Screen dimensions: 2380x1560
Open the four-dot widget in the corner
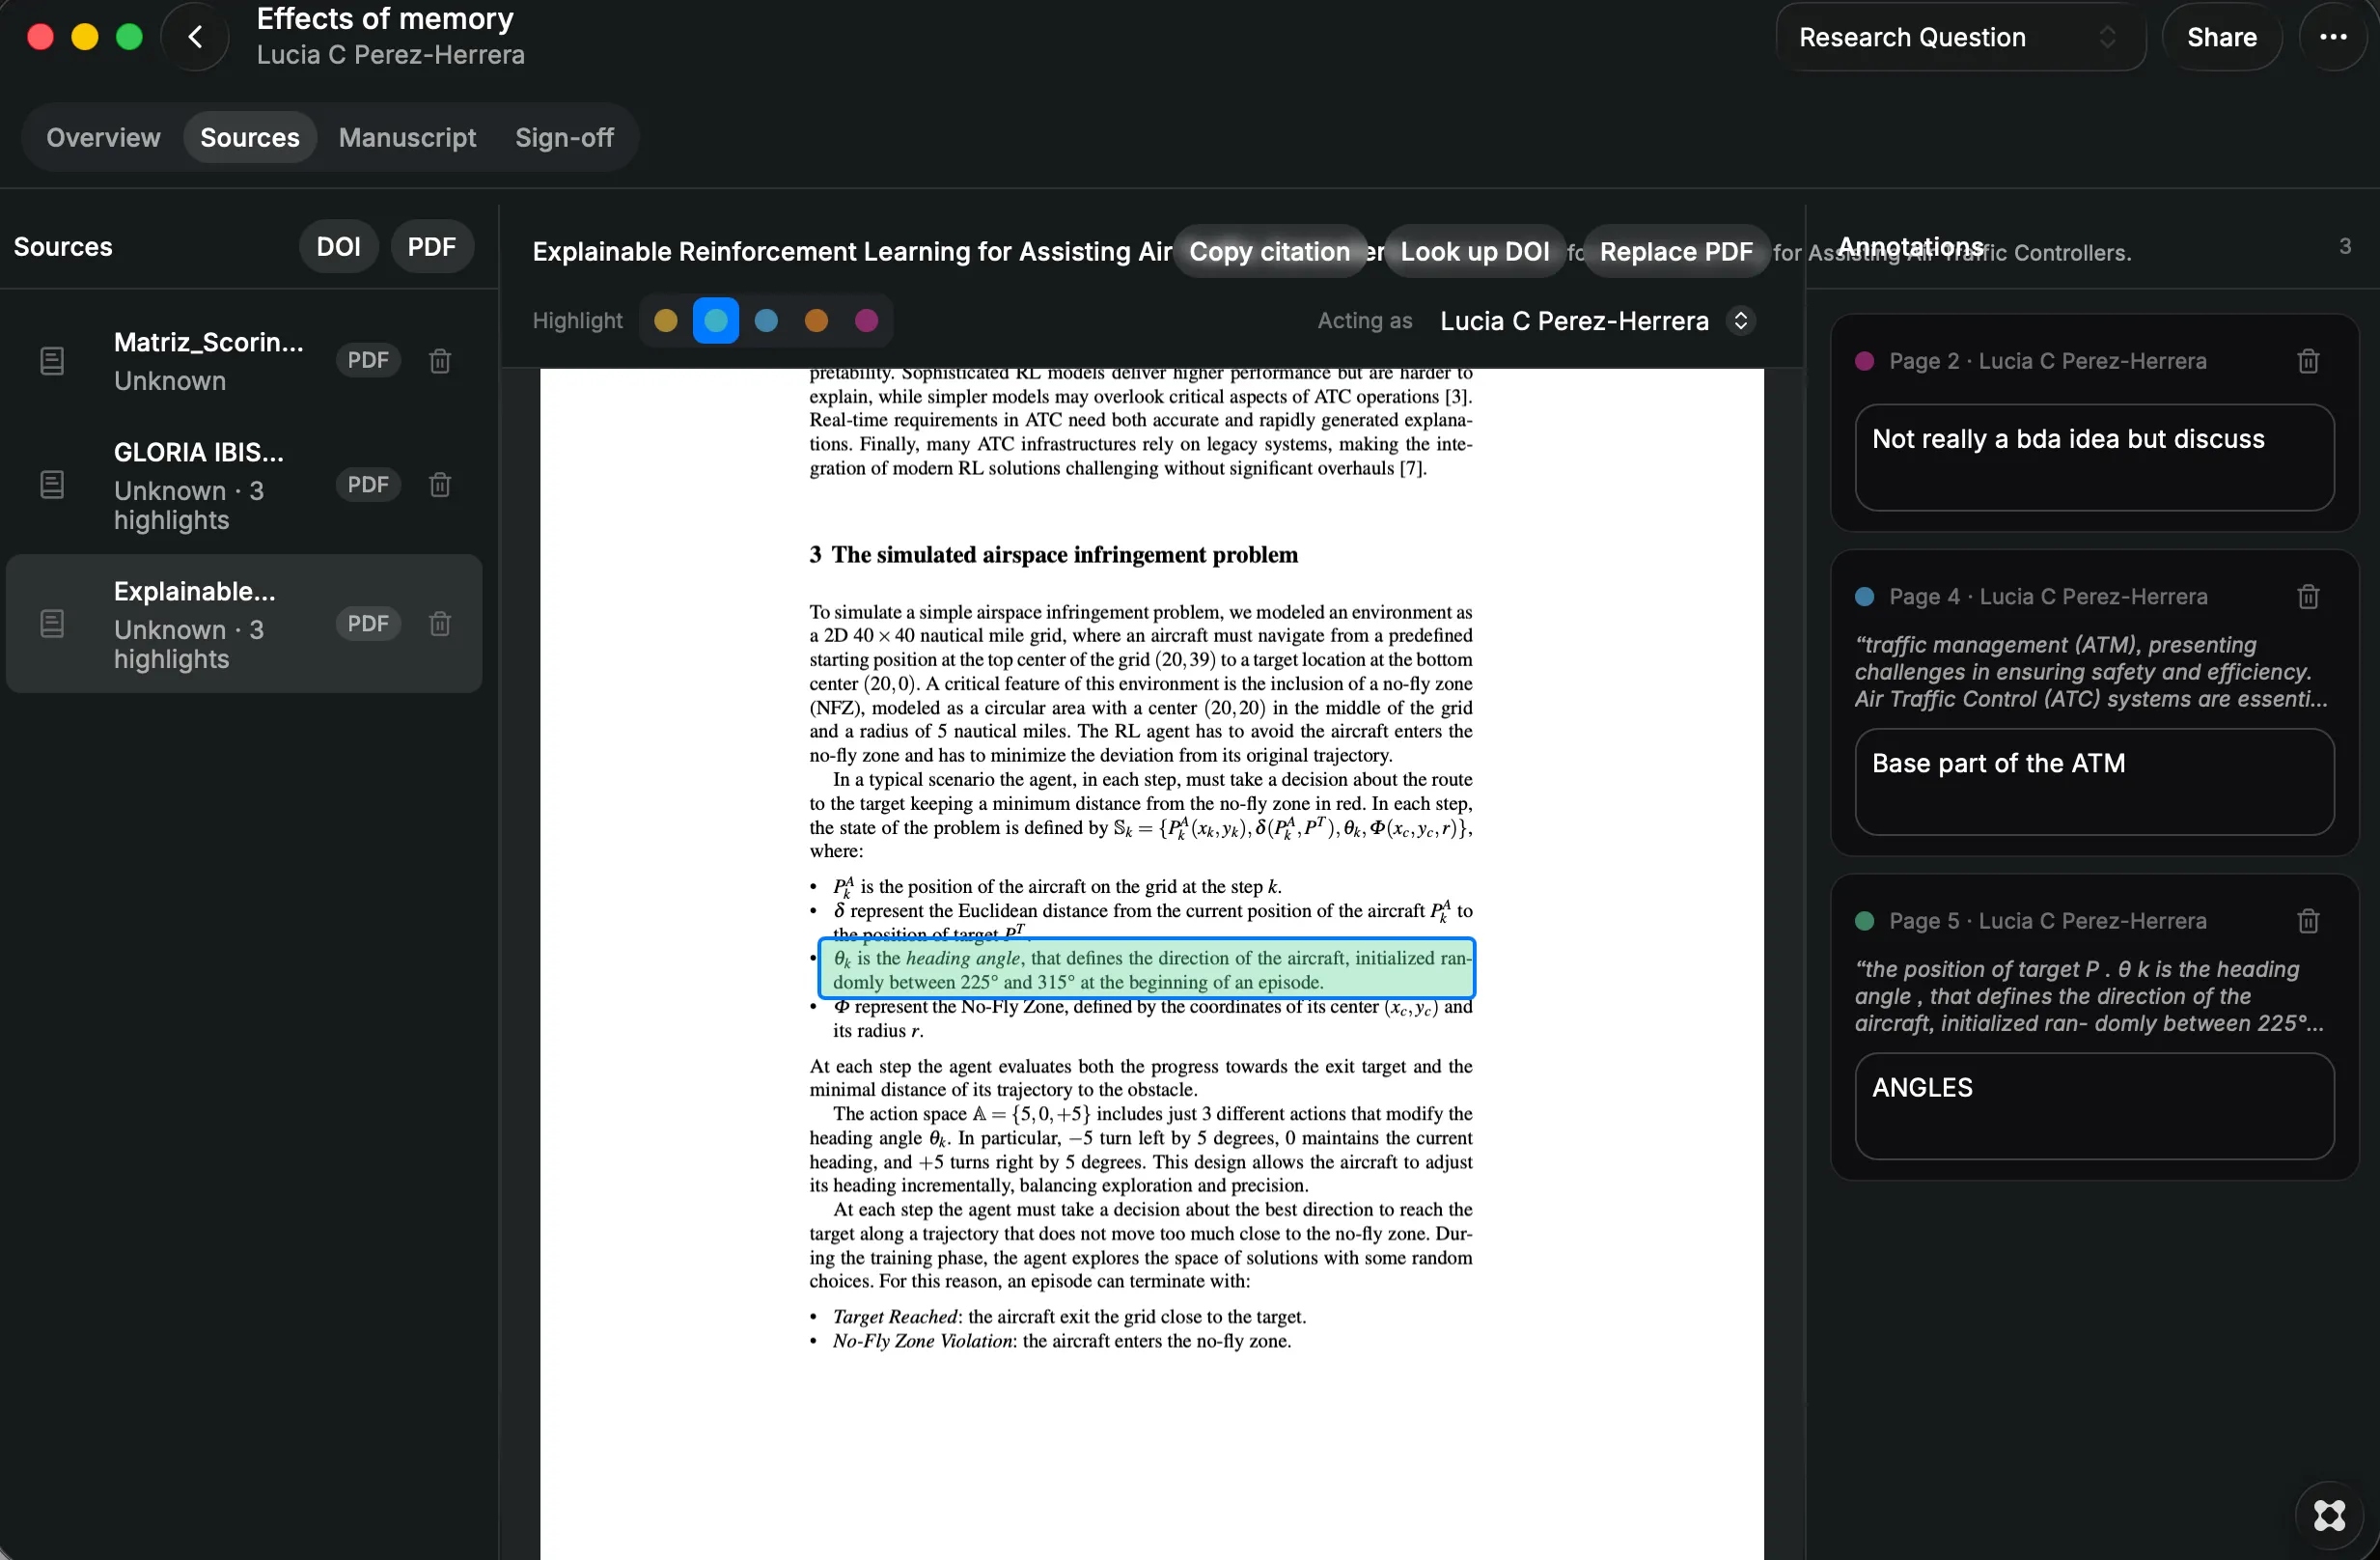pyautogui.click(x=2329, y=1515)
